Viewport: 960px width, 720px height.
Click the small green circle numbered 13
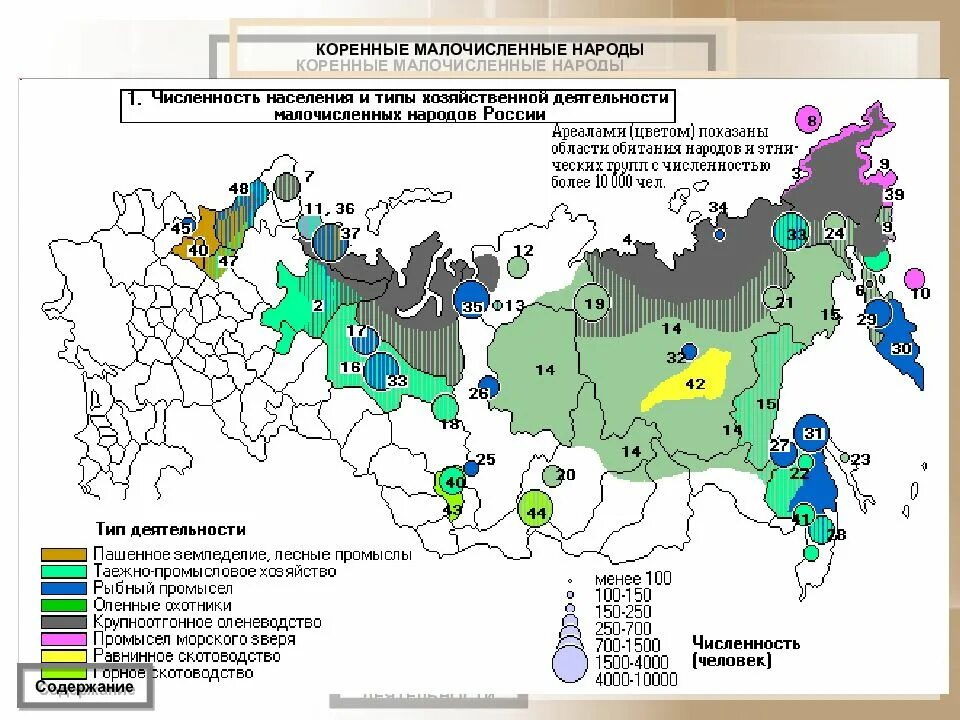(498, 305)
